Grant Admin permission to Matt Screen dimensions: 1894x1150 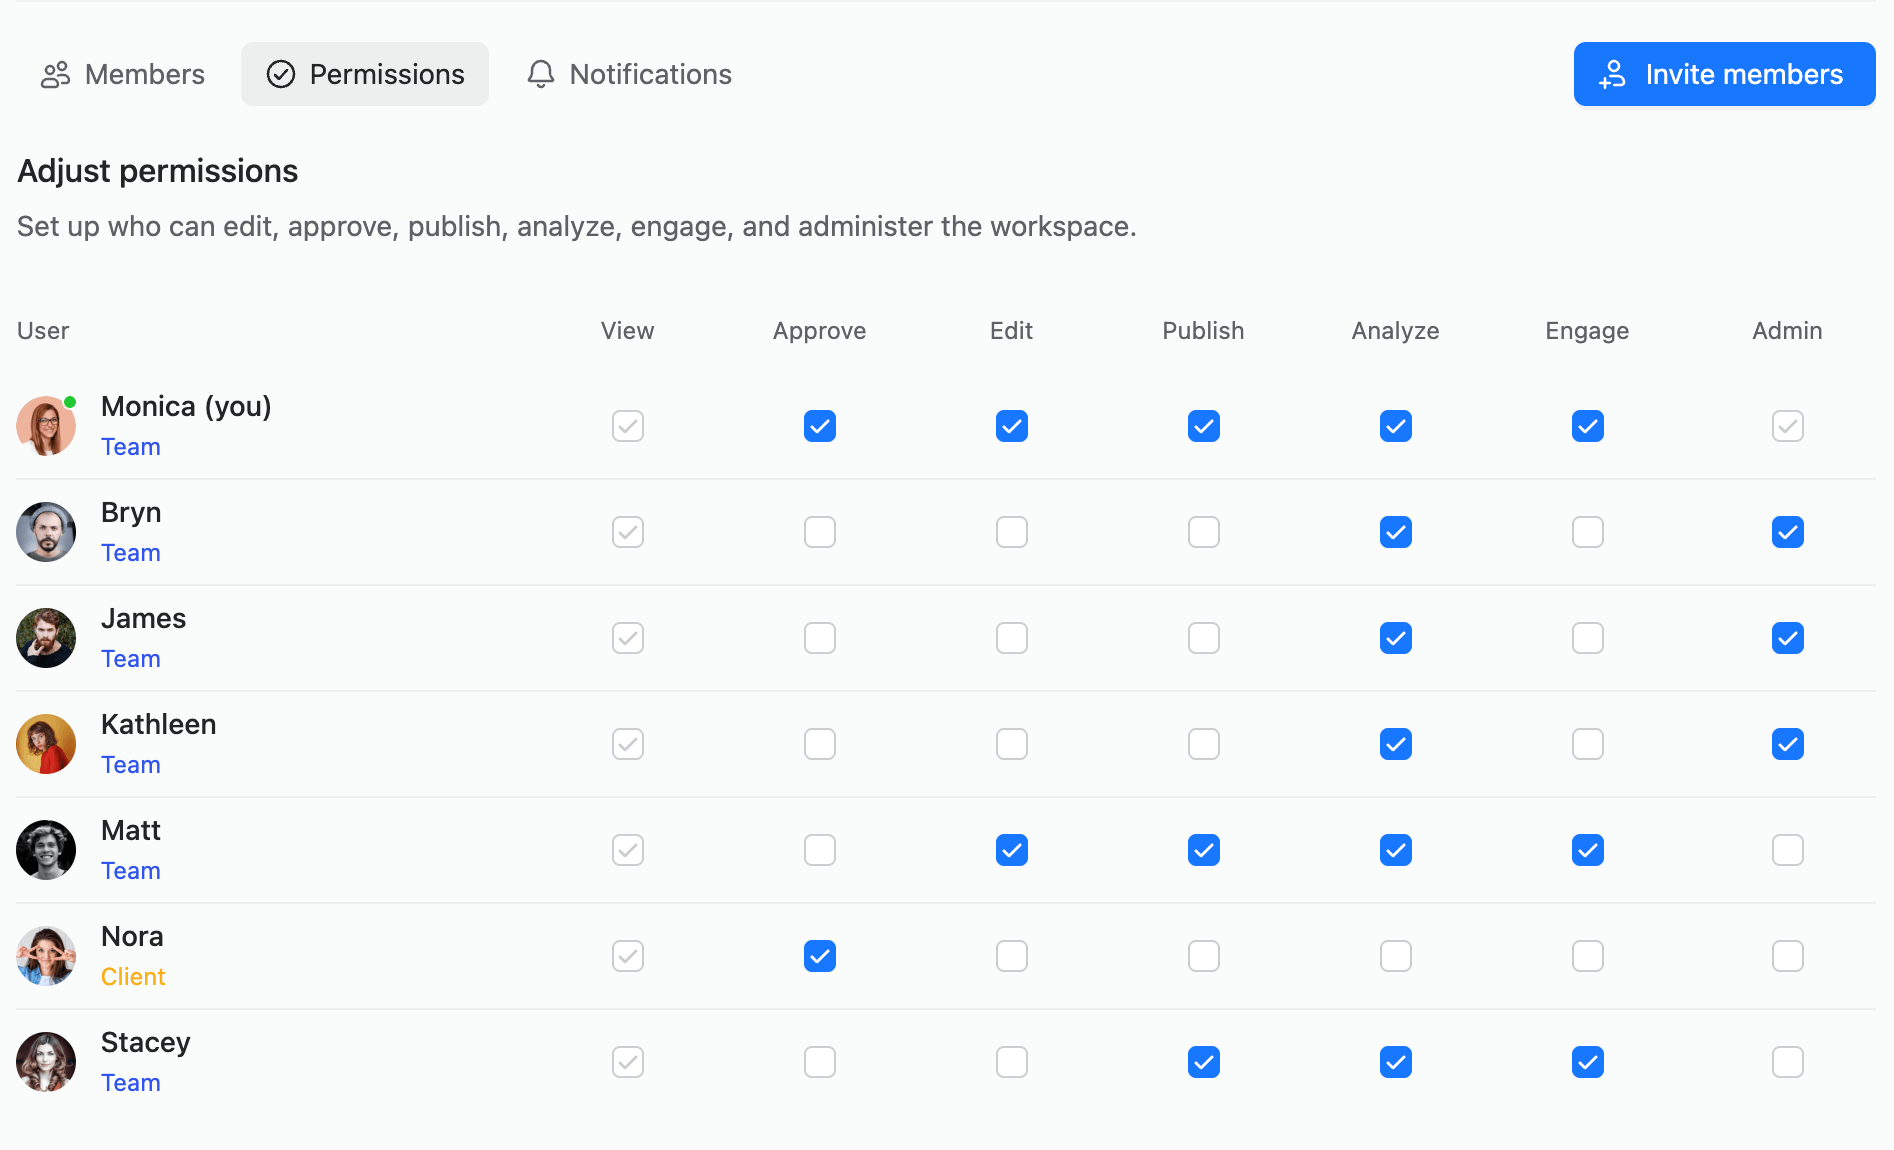click(x=1788, y=850)
